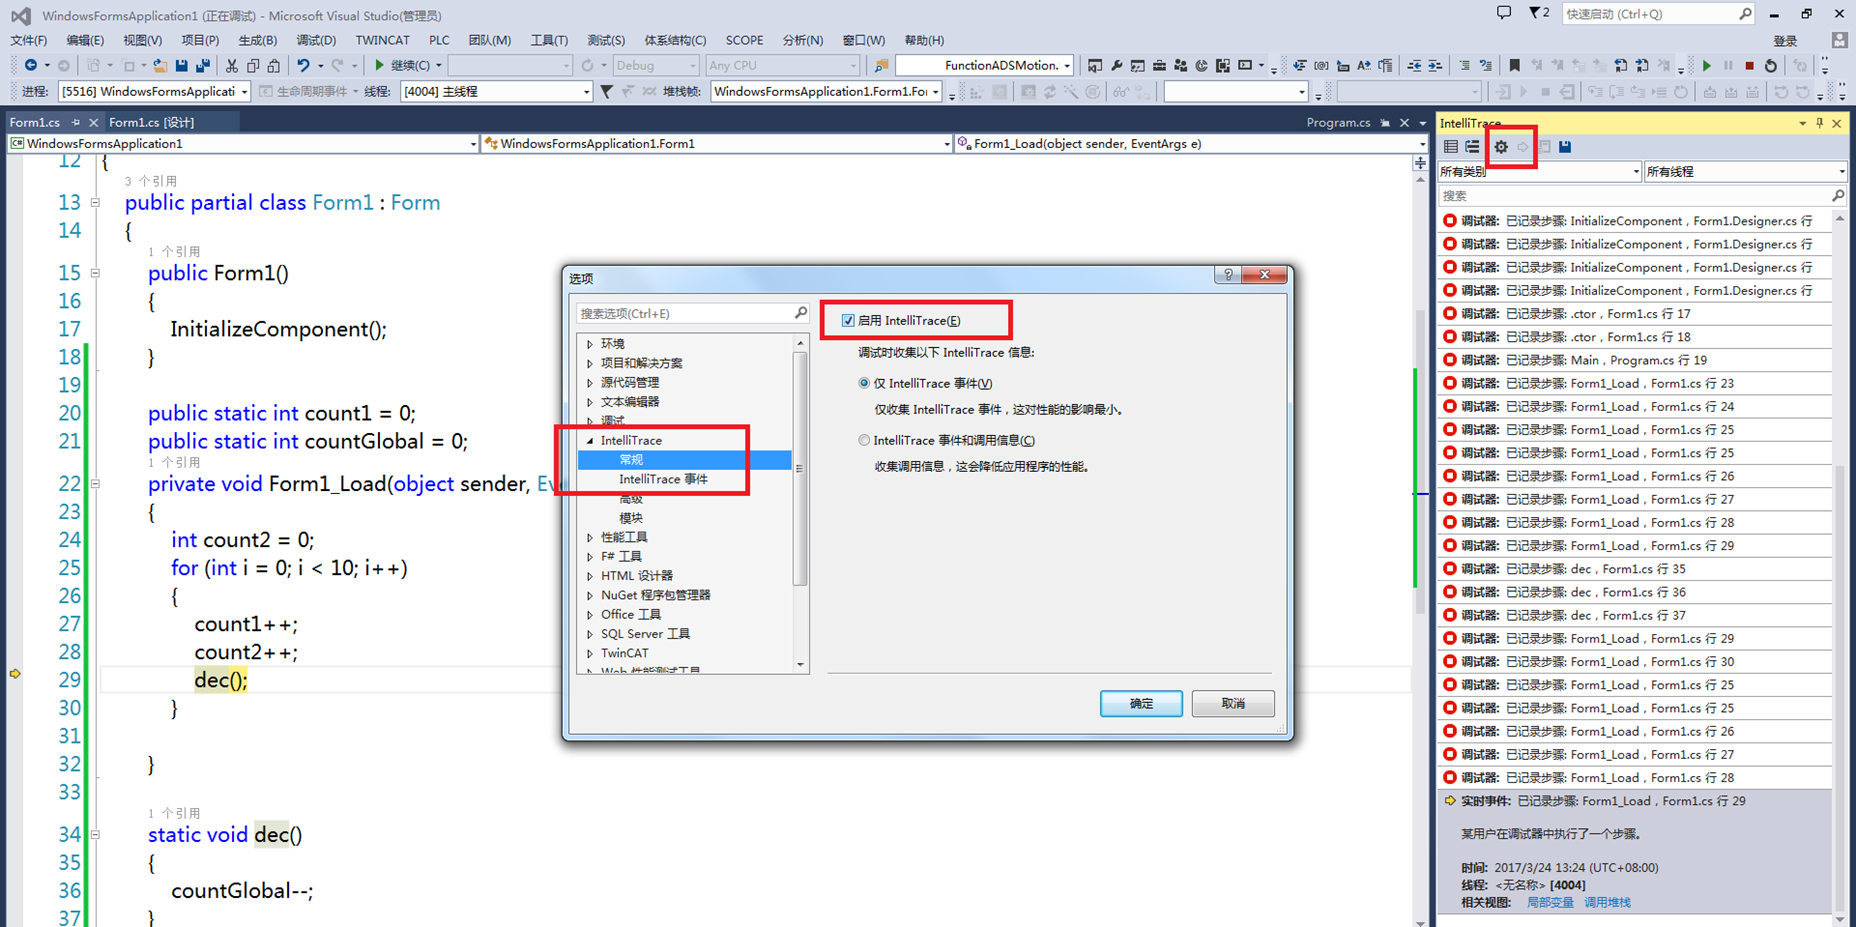Select IntelliTrace 事件 options tree item
1856x927 pixels.
(663, 480)
